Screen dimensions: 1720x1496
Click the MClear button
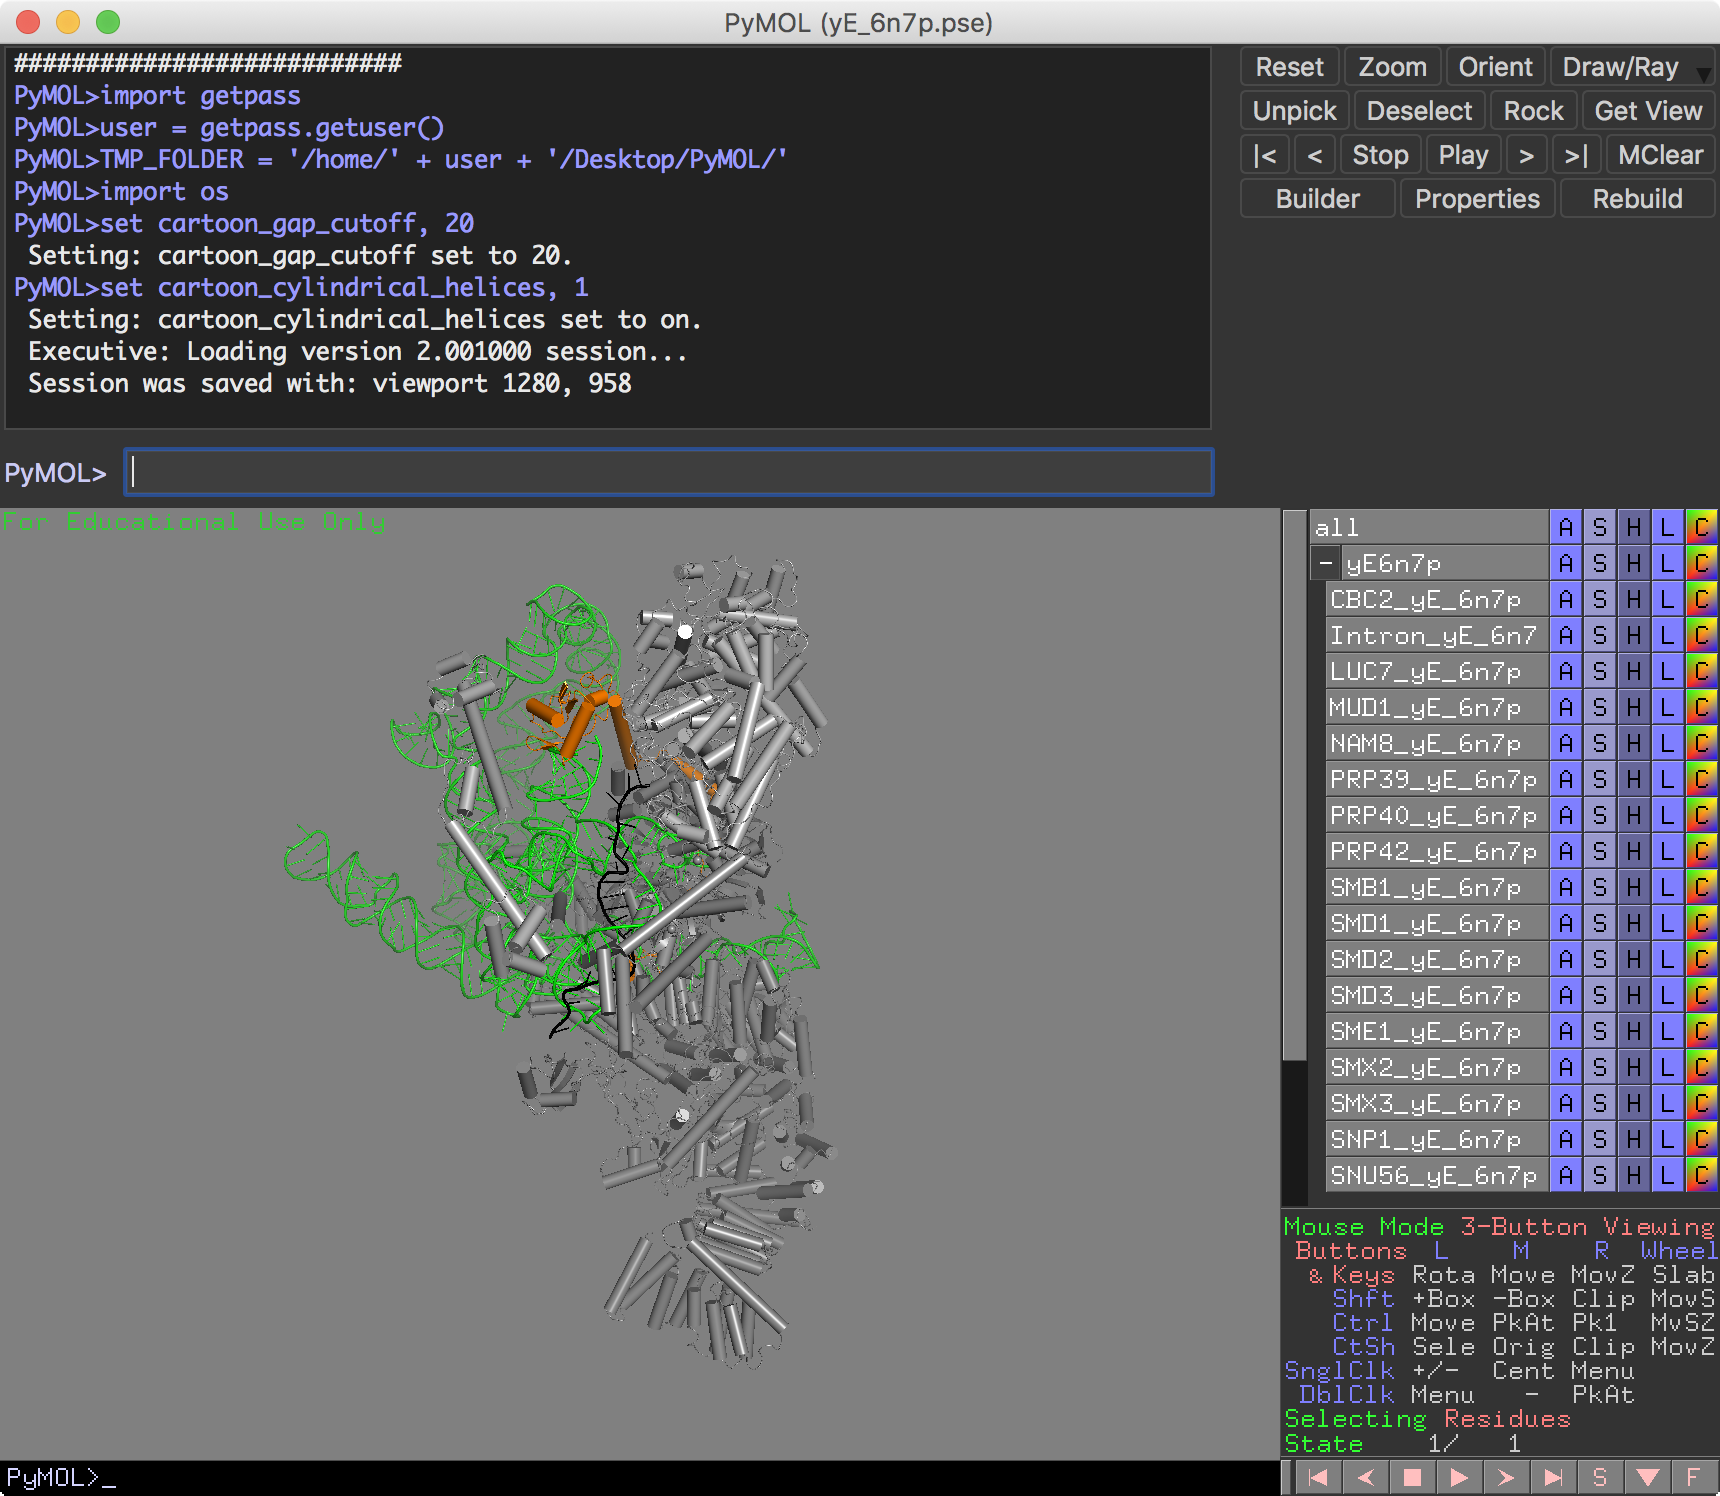1660,155
